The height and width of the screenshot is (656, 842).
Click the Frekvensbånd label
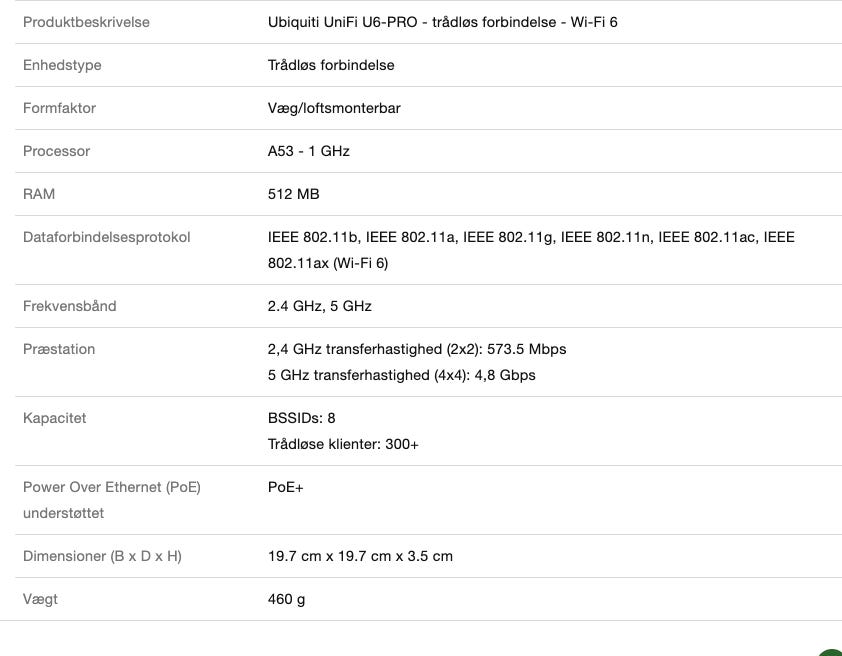(x=69, y=306)
